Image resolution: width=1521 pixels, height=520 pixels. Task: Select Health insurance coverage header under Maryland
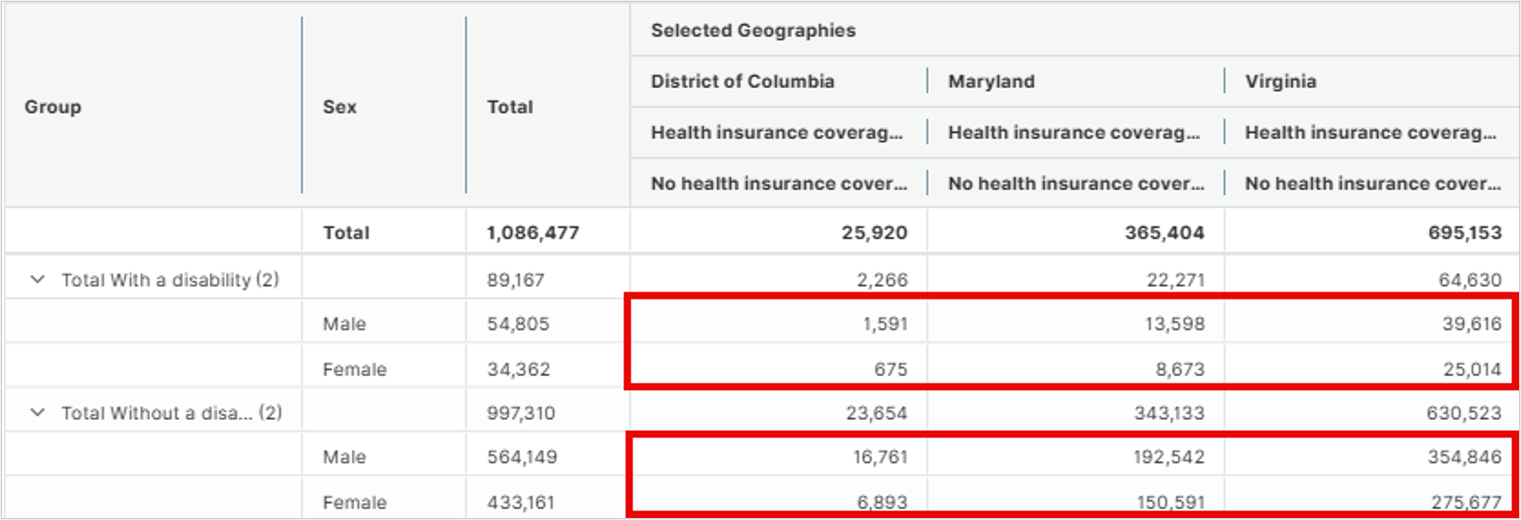1072,133
